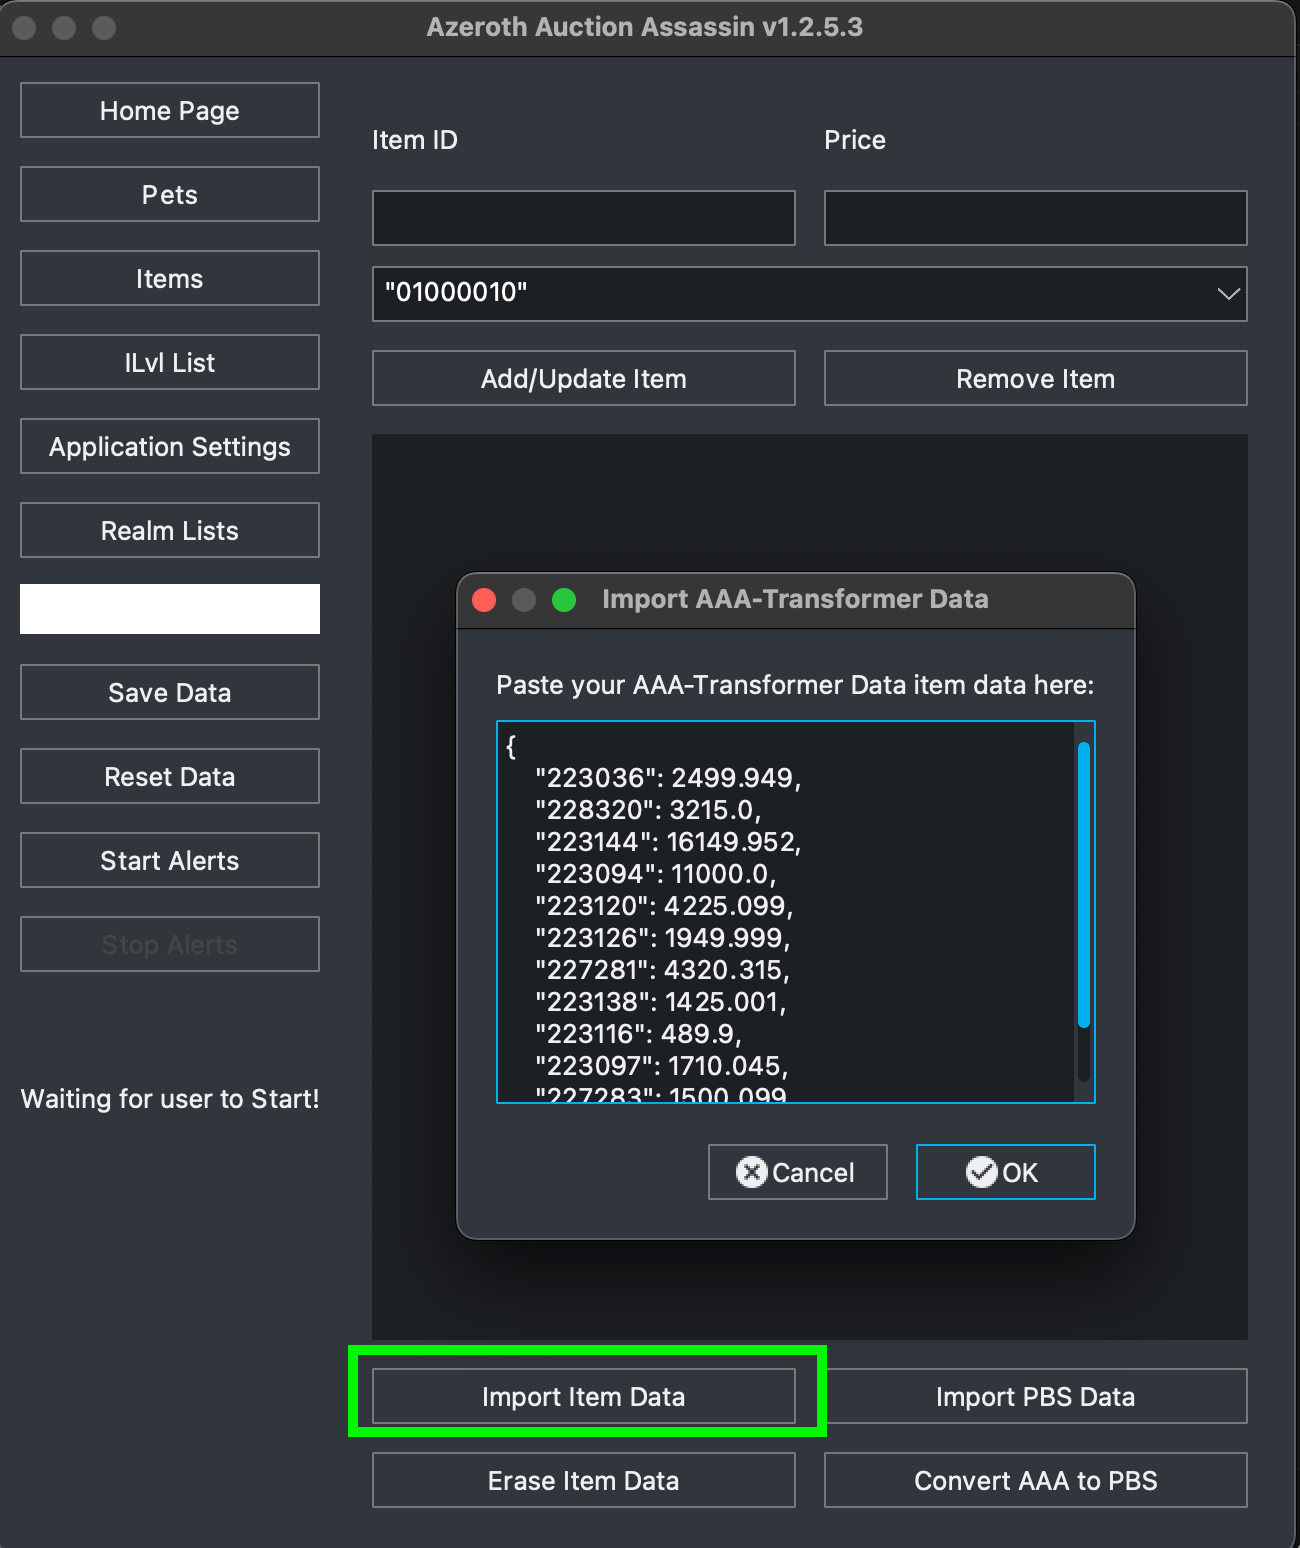The image size is (1300, 1548).
Task: Close the Import dialog with red button
Action: [484, 600]
